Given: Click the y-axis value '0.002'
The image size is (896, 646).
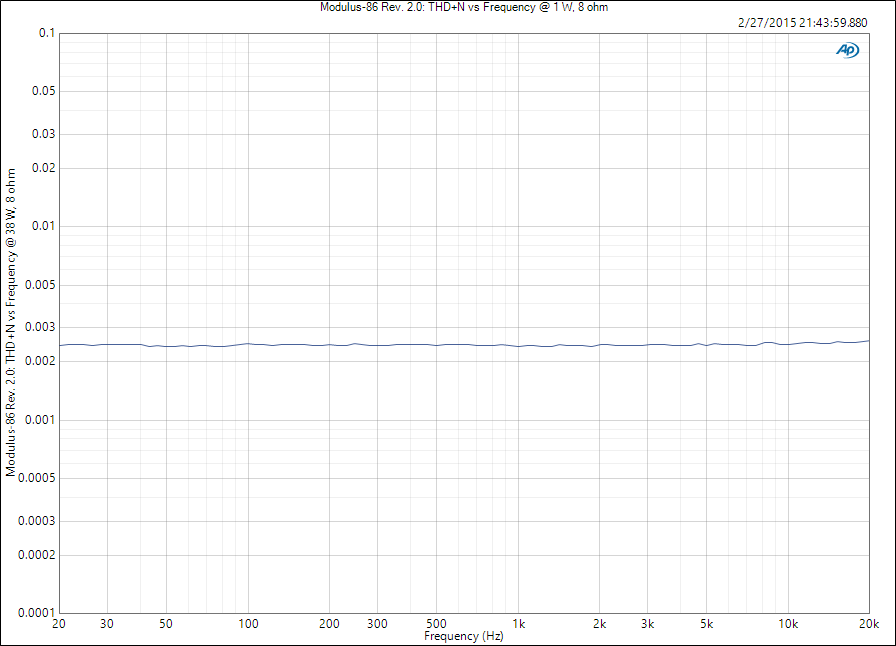Looking at the screenshot, I should [40, 361].
